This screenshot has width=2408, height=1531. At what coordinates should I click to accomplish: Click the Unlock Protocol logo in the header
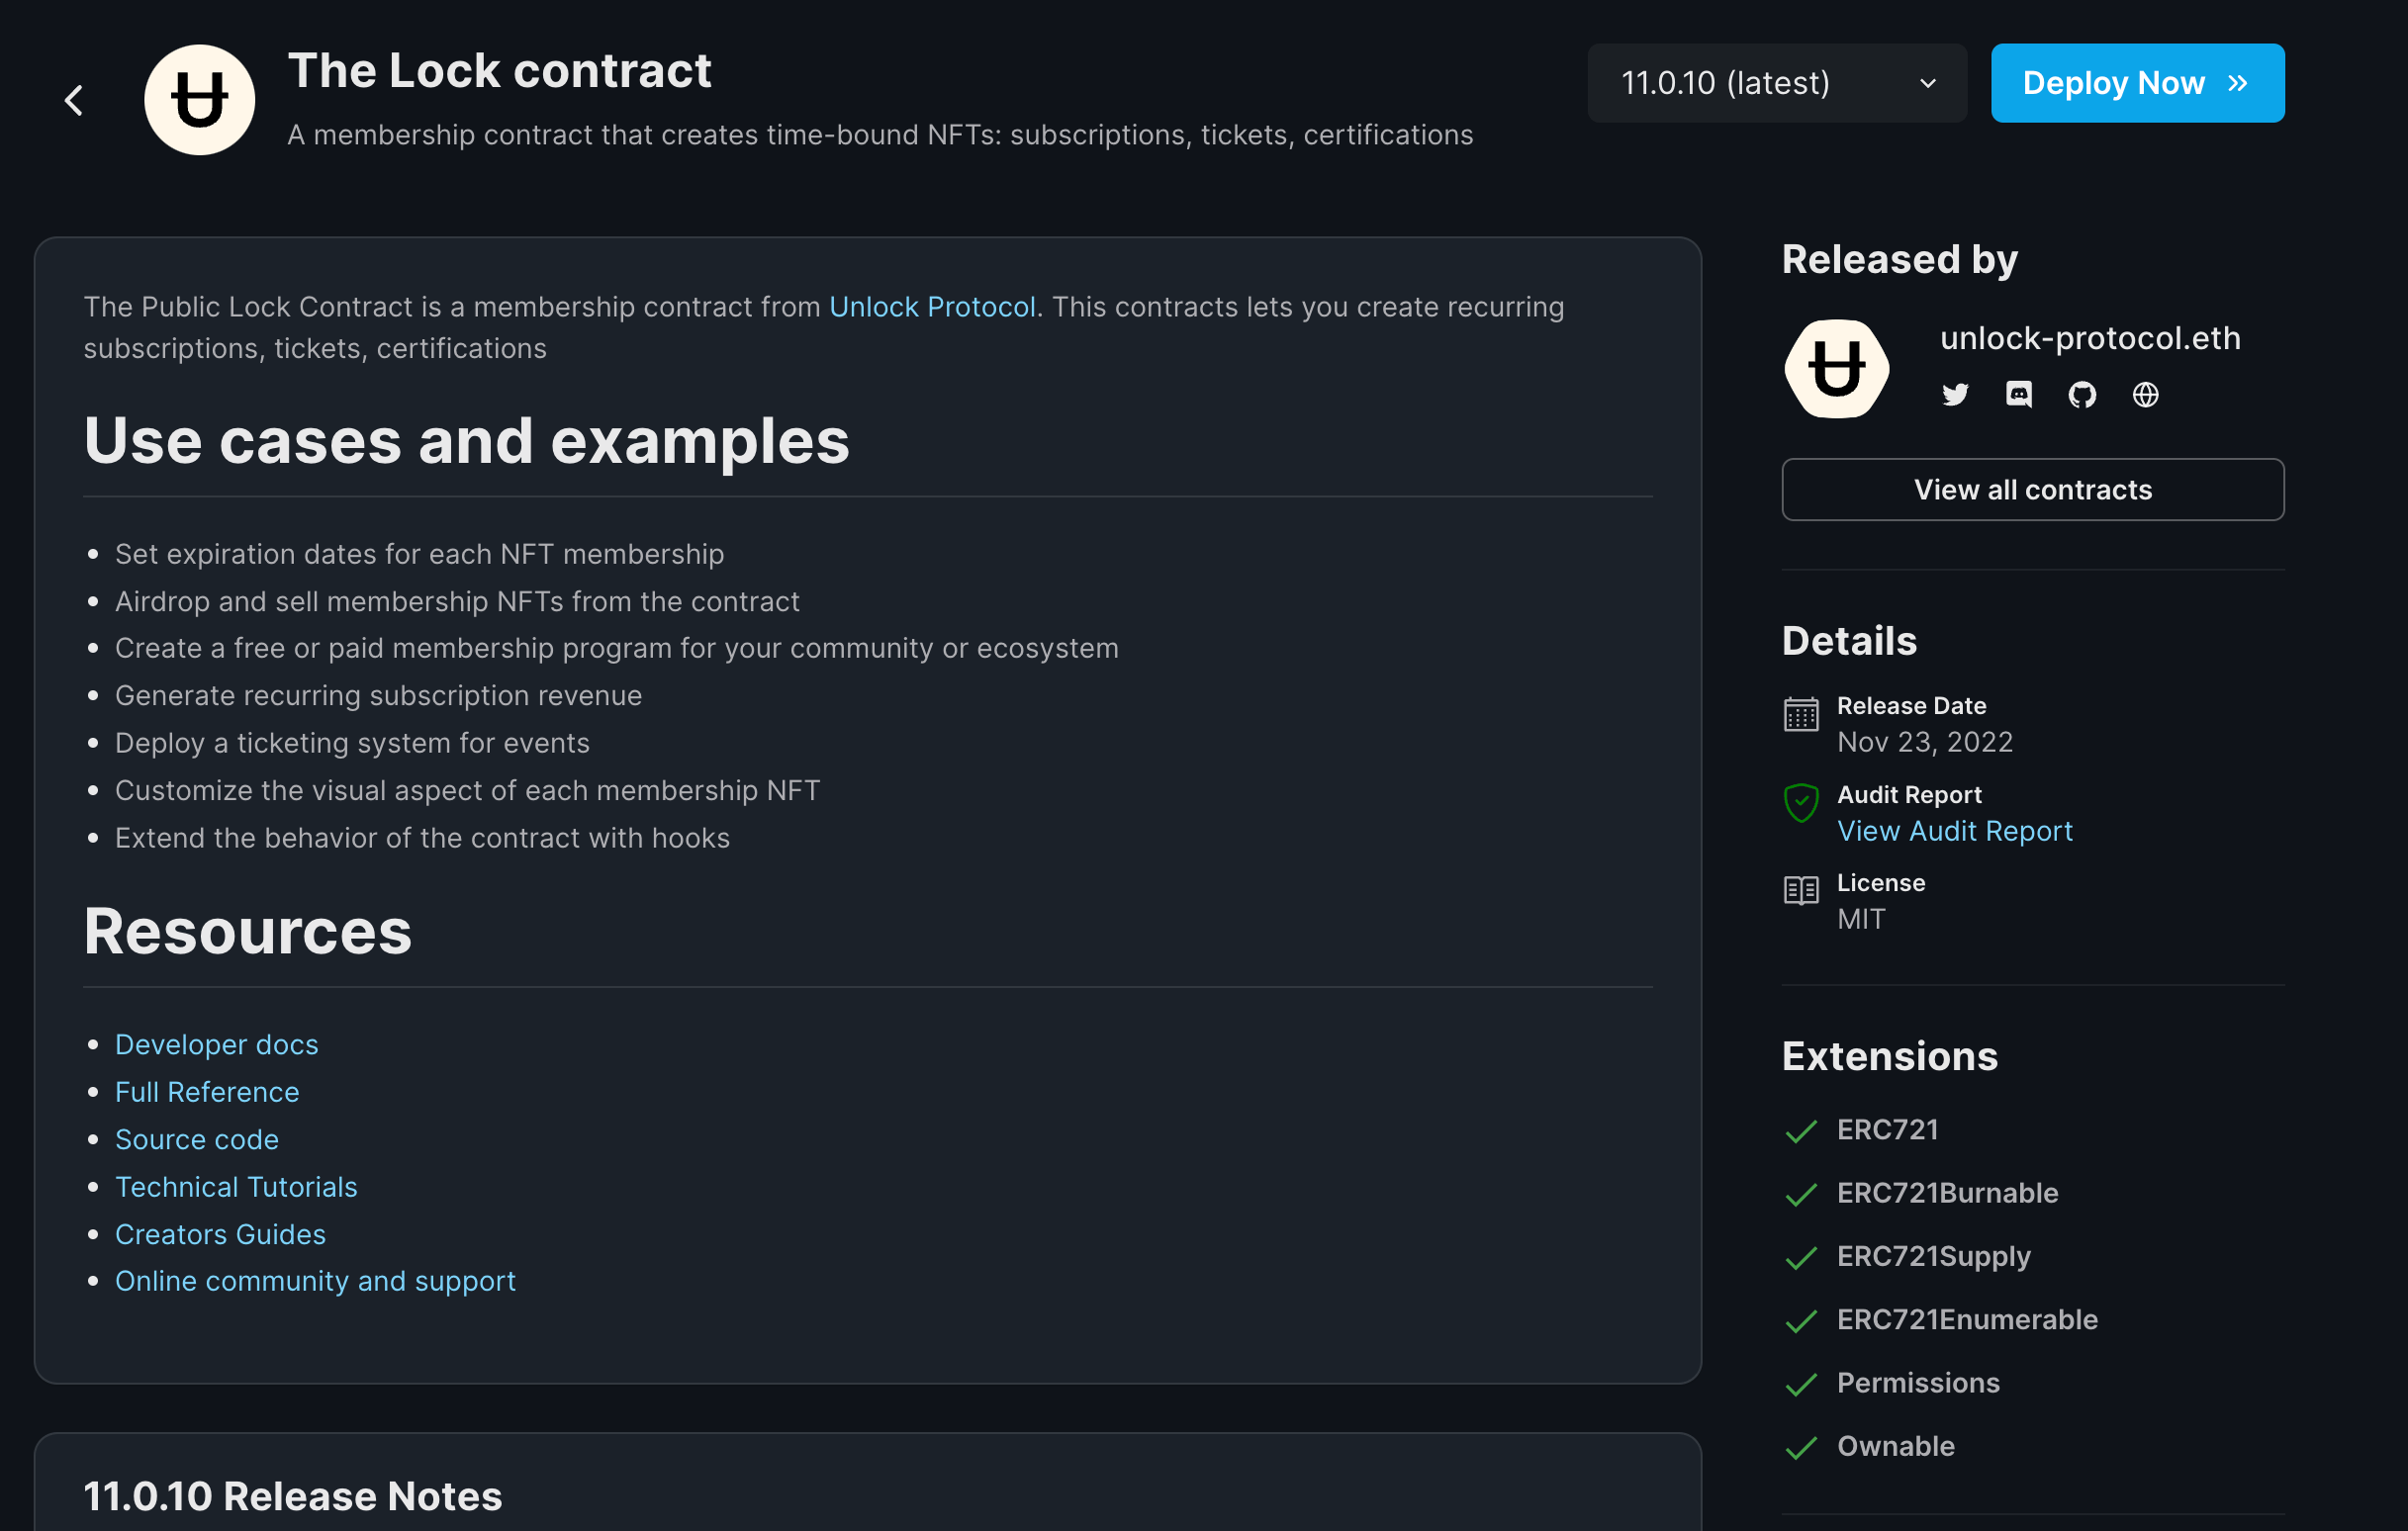pyautogui.click(x=199, y=98)
